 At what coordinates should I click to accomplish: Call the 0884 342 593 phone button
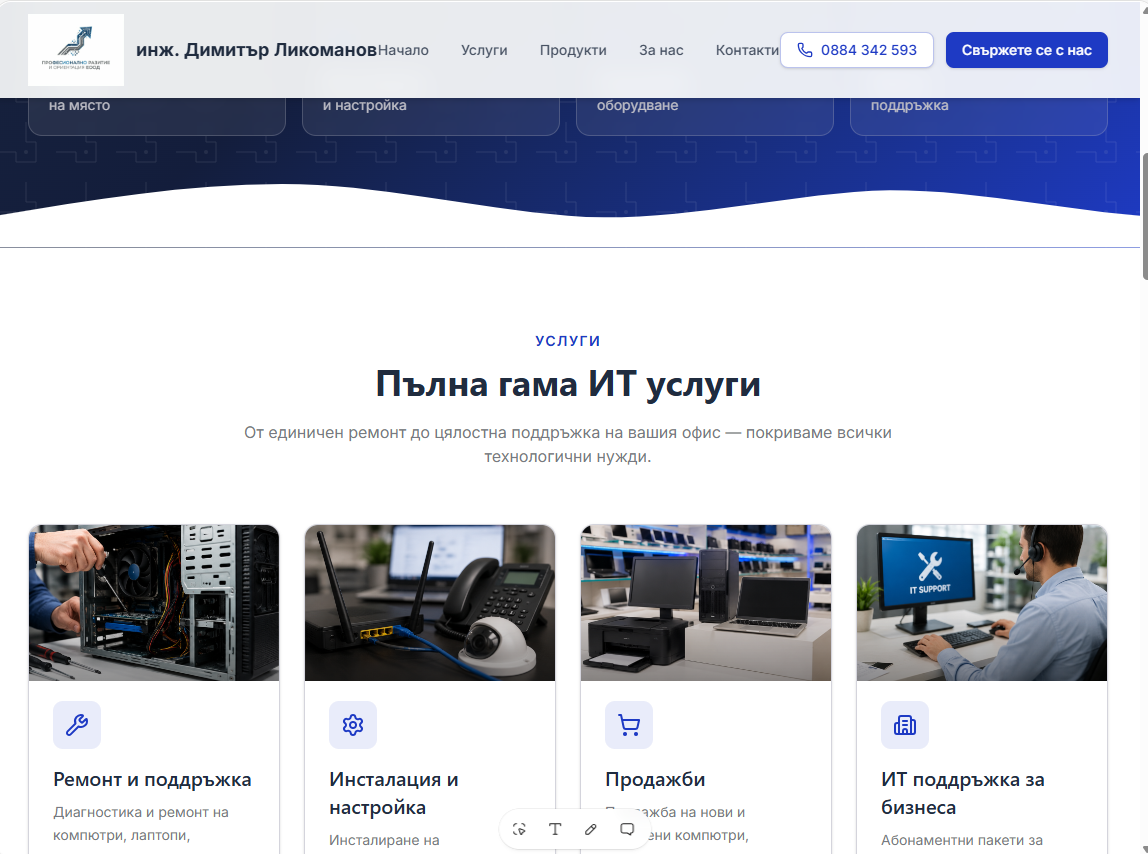point(857,50)
